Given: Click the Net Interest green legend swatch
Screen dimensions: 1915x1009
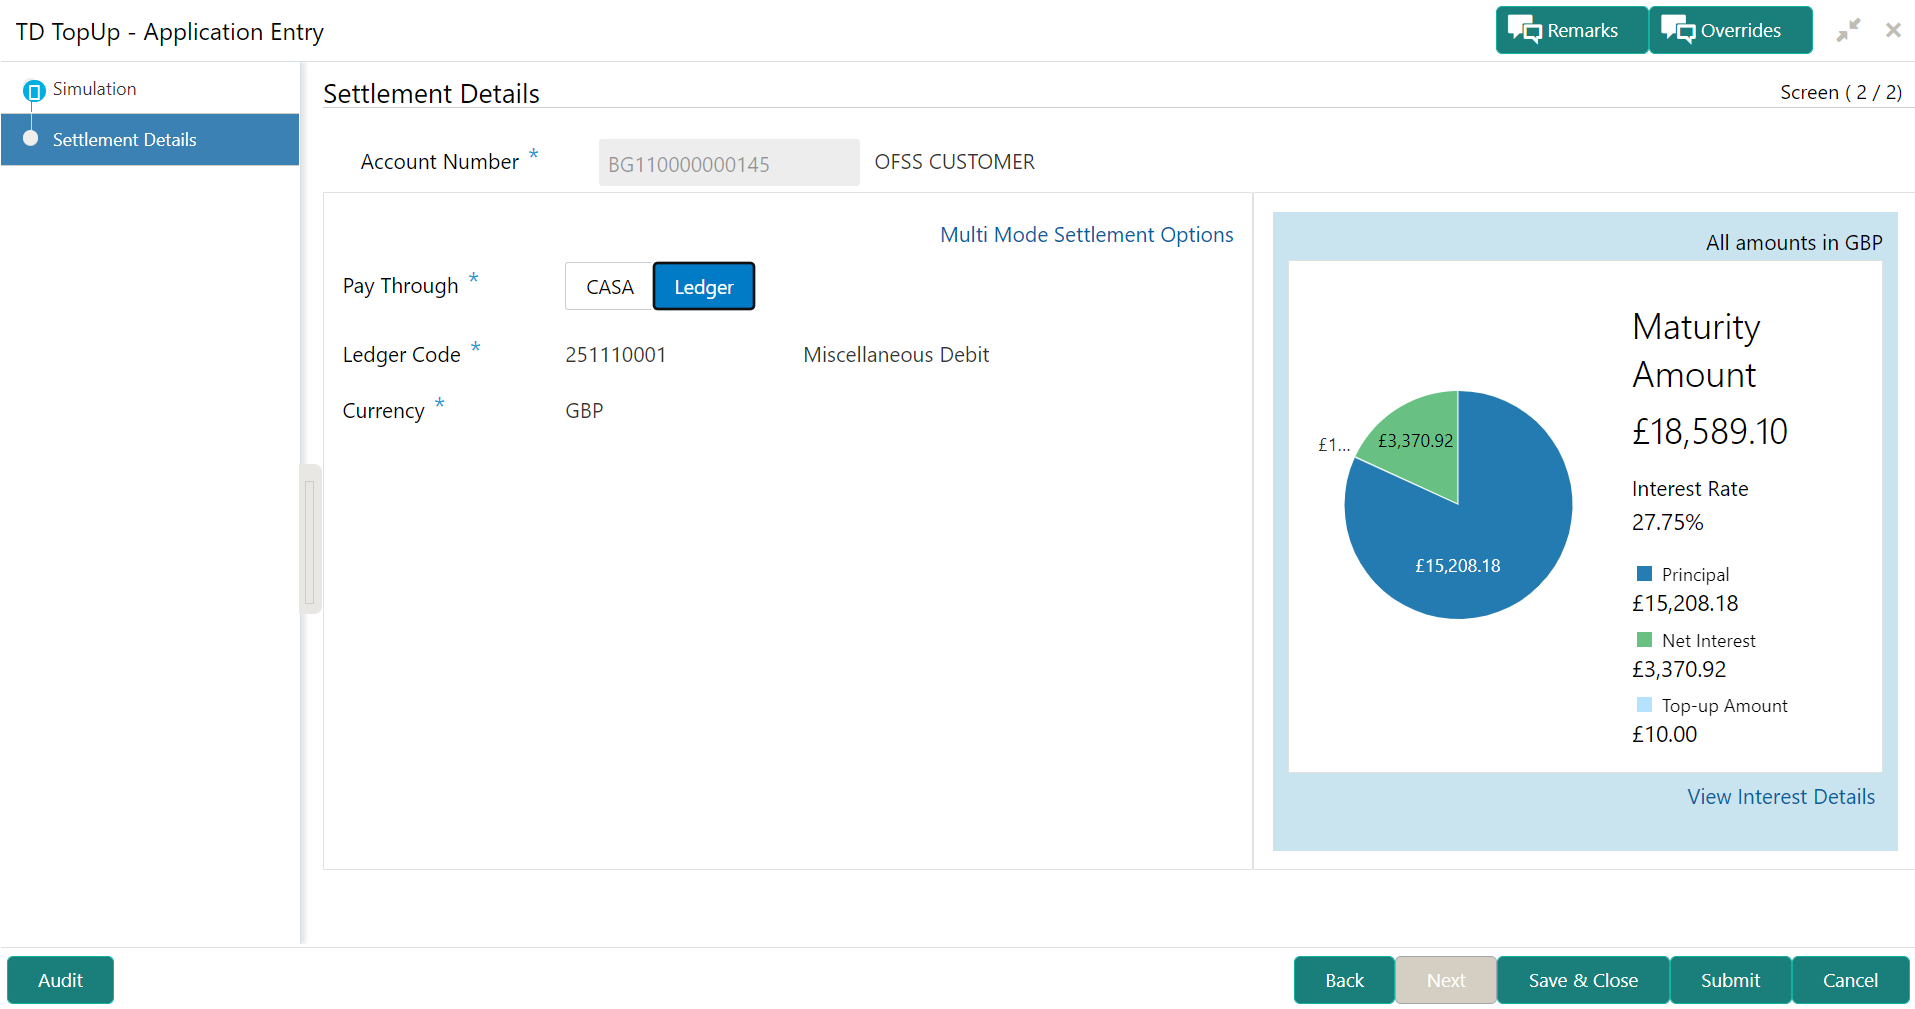Looking at the screenshot, I should 1644,640.
